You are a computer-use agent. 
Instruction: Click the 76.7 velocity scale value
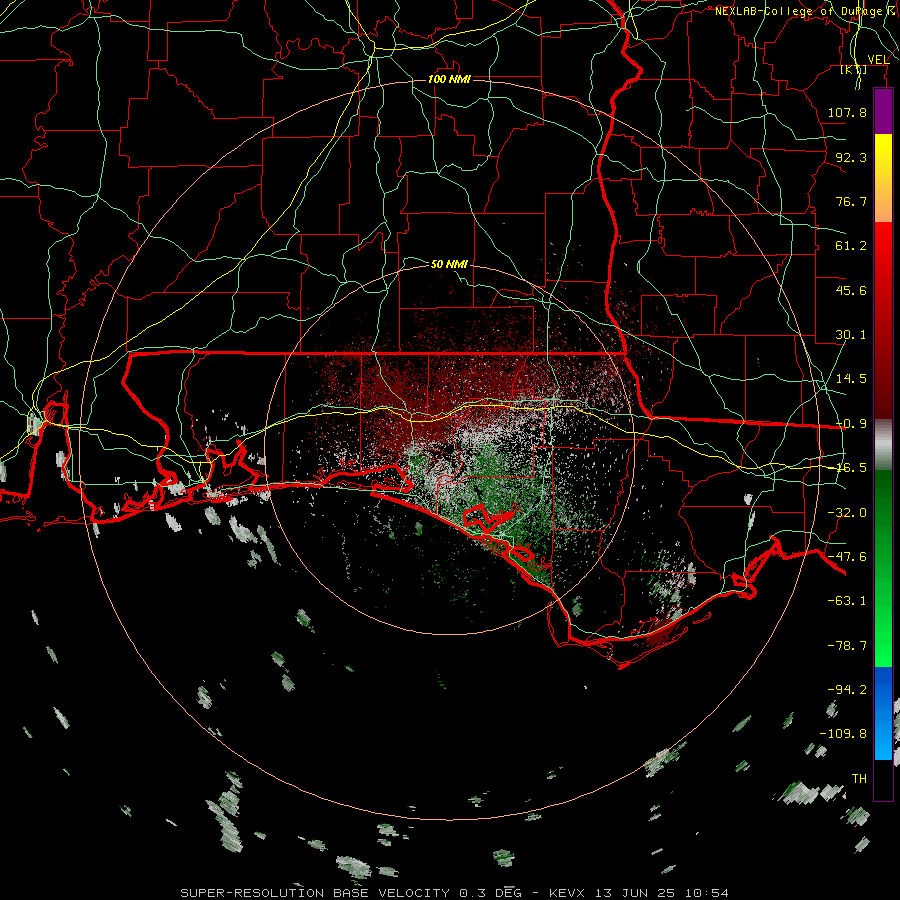click(851, 201)
